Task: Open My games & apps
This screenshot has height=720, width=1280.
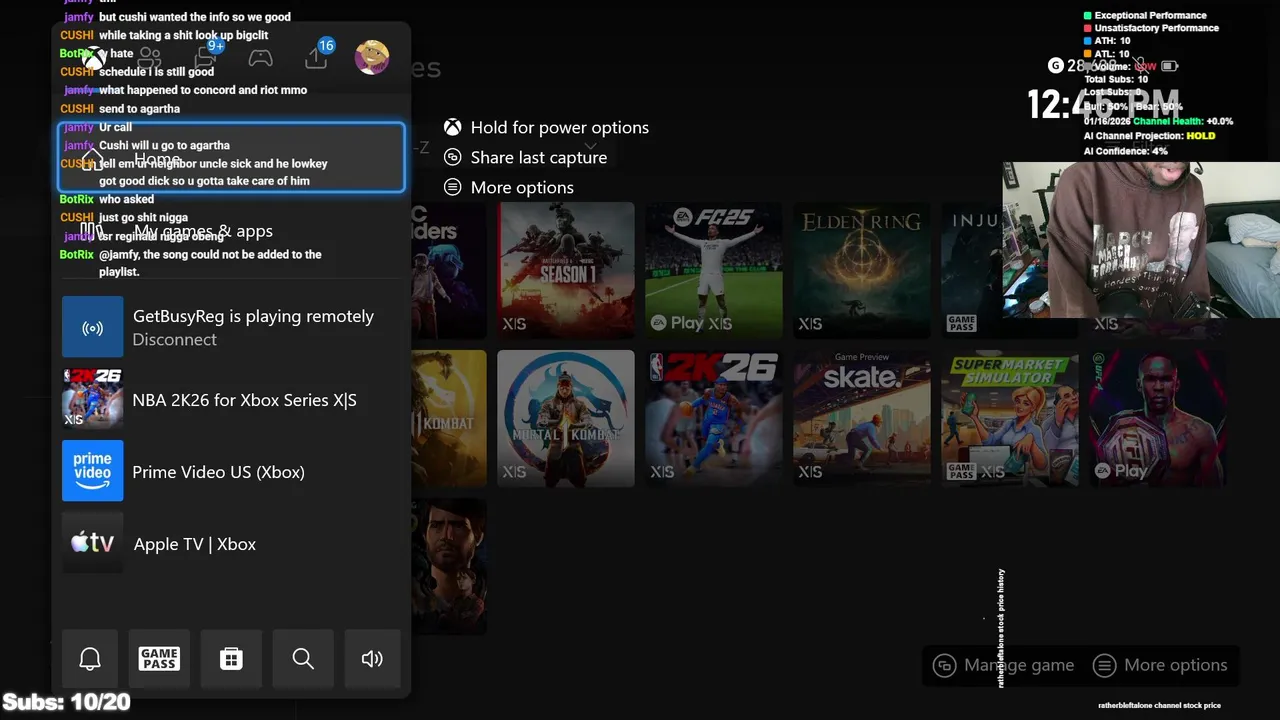Action: click(x=231, y=231)
